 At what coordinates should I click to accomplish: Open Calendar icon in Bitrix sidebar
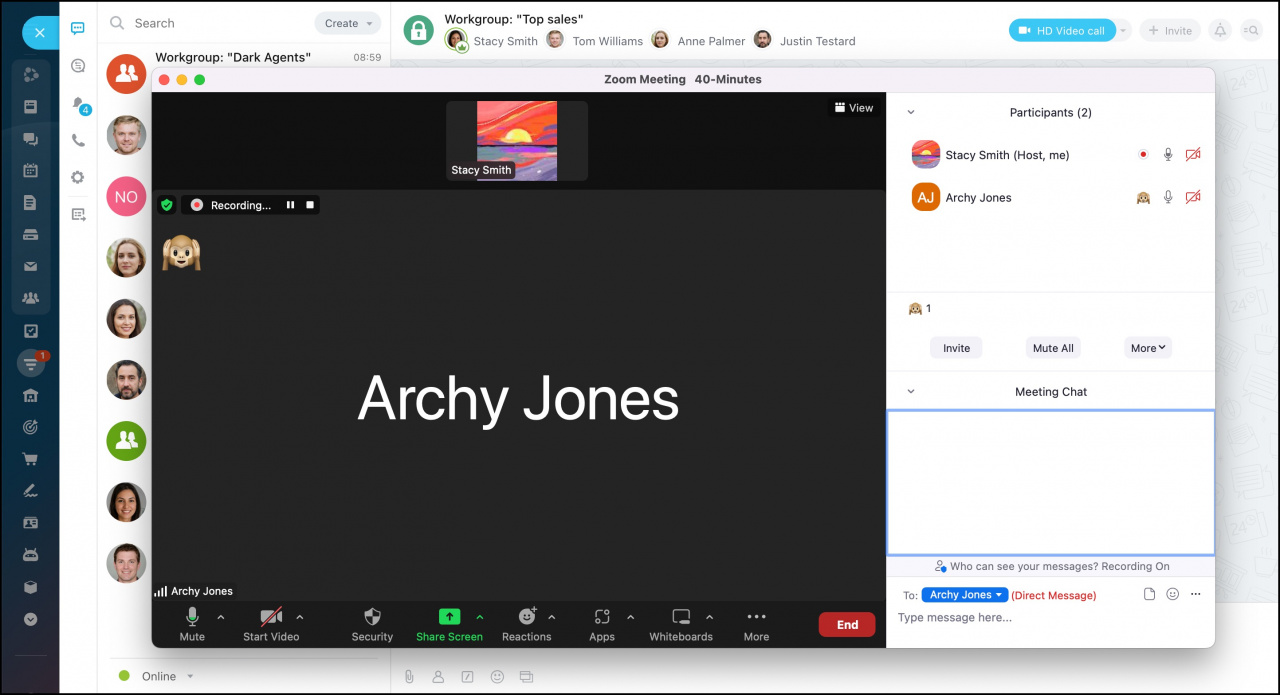click(30, 170)
